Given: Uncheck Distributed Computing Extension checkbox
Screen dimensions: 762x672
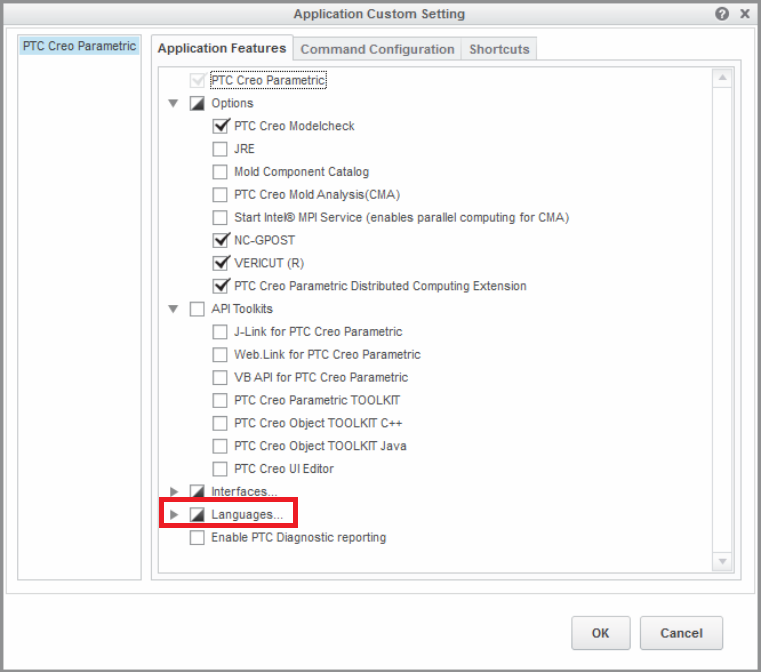Looking at the screenshot, I should (x=220, y=286).
